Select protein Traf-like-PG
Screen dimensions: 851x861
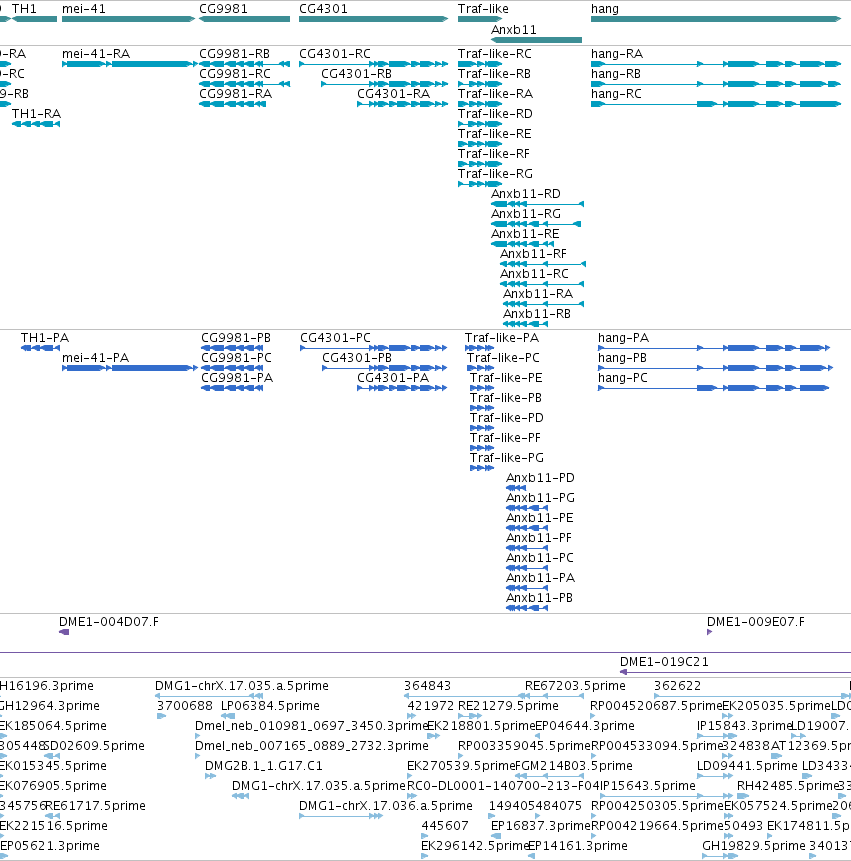pos(482,468)
